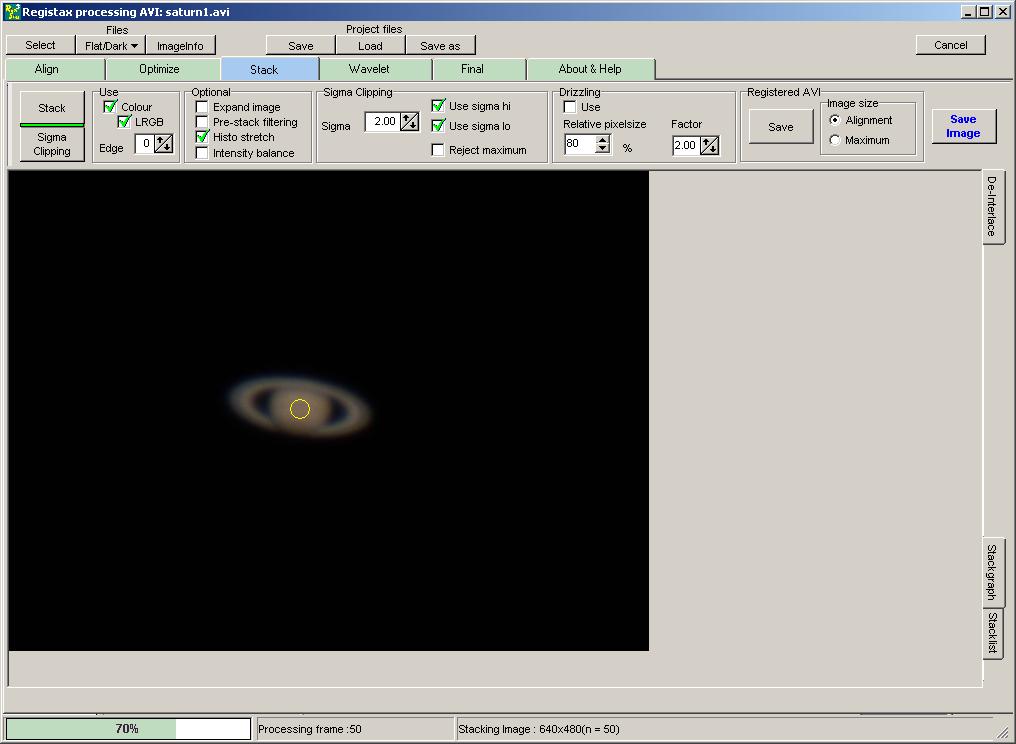The image size is (1016, 744).
Task: Select Maximum image size radio
Action: point(835,140)
